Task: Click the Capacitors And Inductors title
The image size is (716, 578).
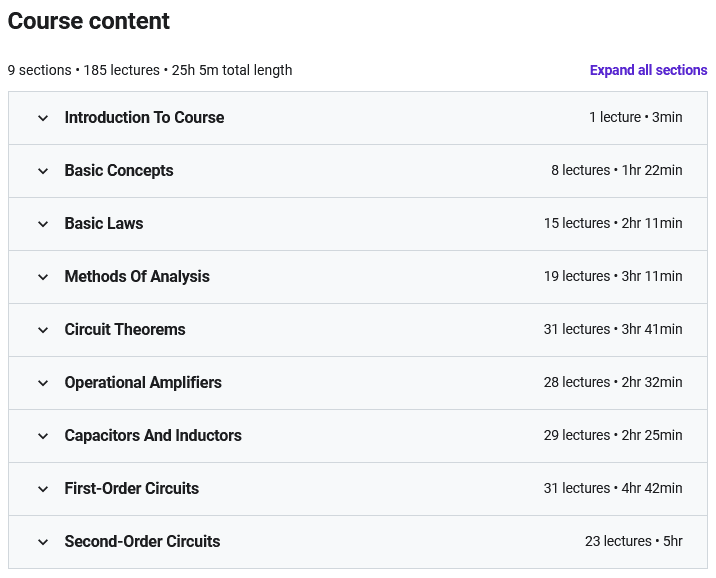Action: pos(153,436)
